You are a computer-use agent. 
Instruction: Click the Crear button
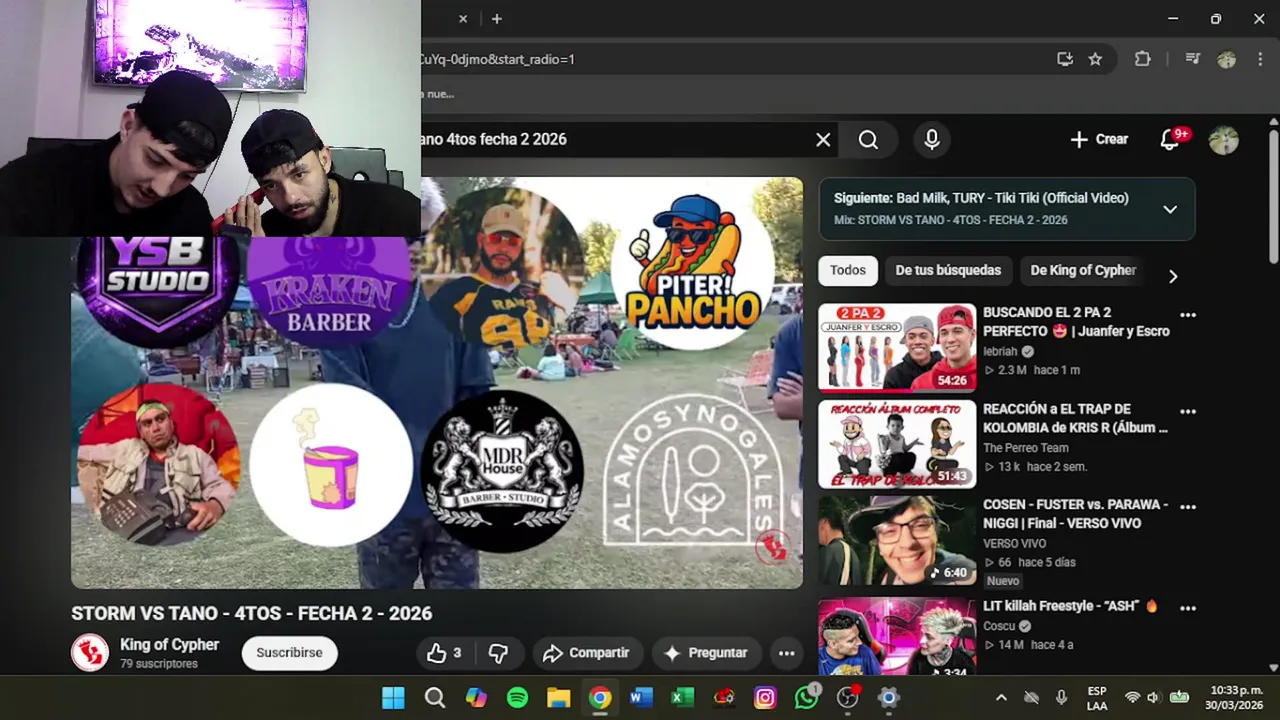point(1099,140)
